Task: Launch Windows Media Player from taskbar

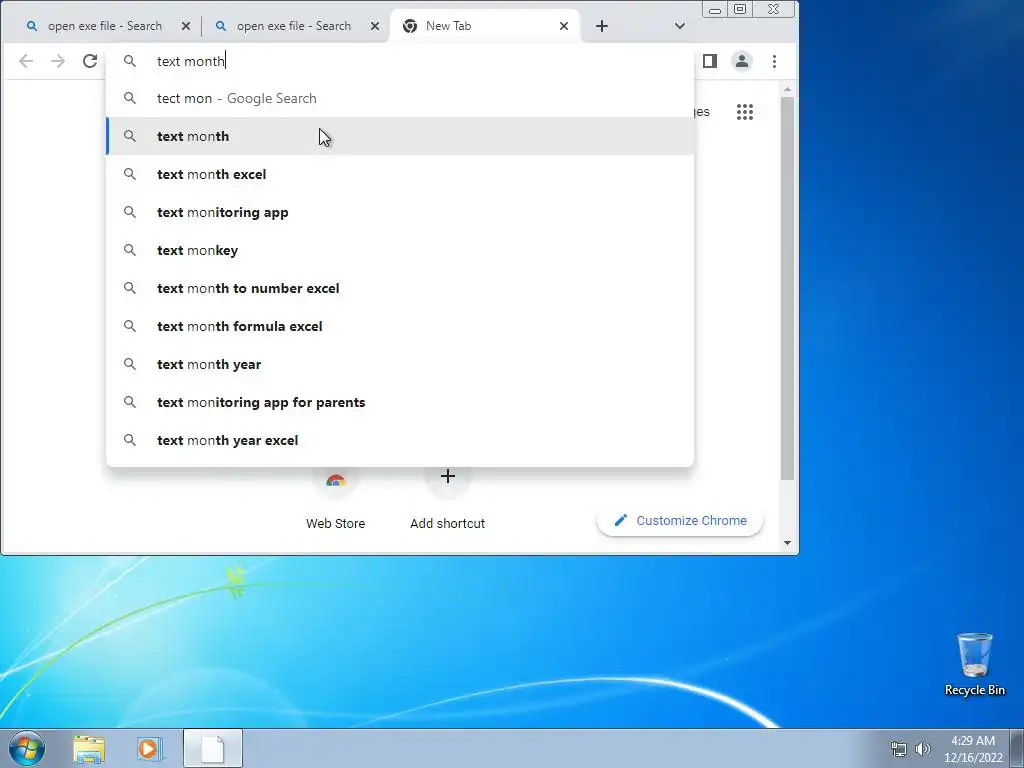Action: (148, 749)
